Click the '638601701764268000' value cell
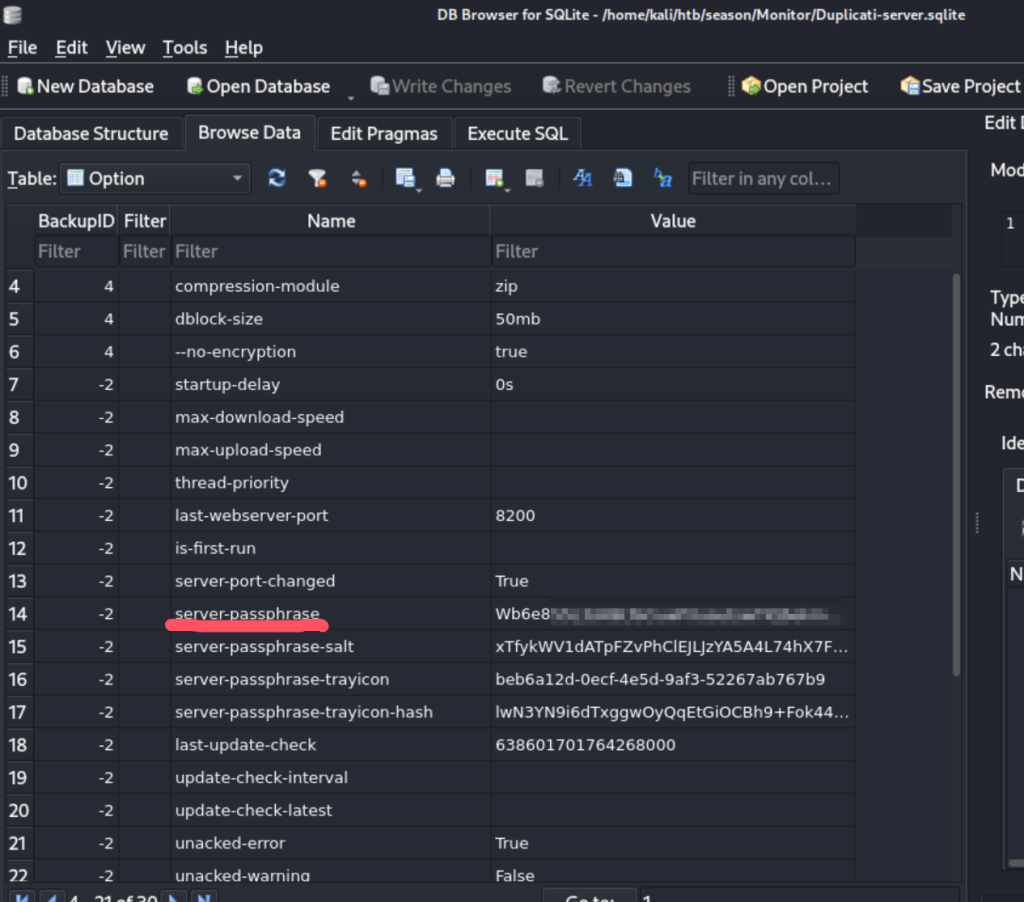Image resolution: width=1024 pixels, height=902 pixels. tap(673, 745)
